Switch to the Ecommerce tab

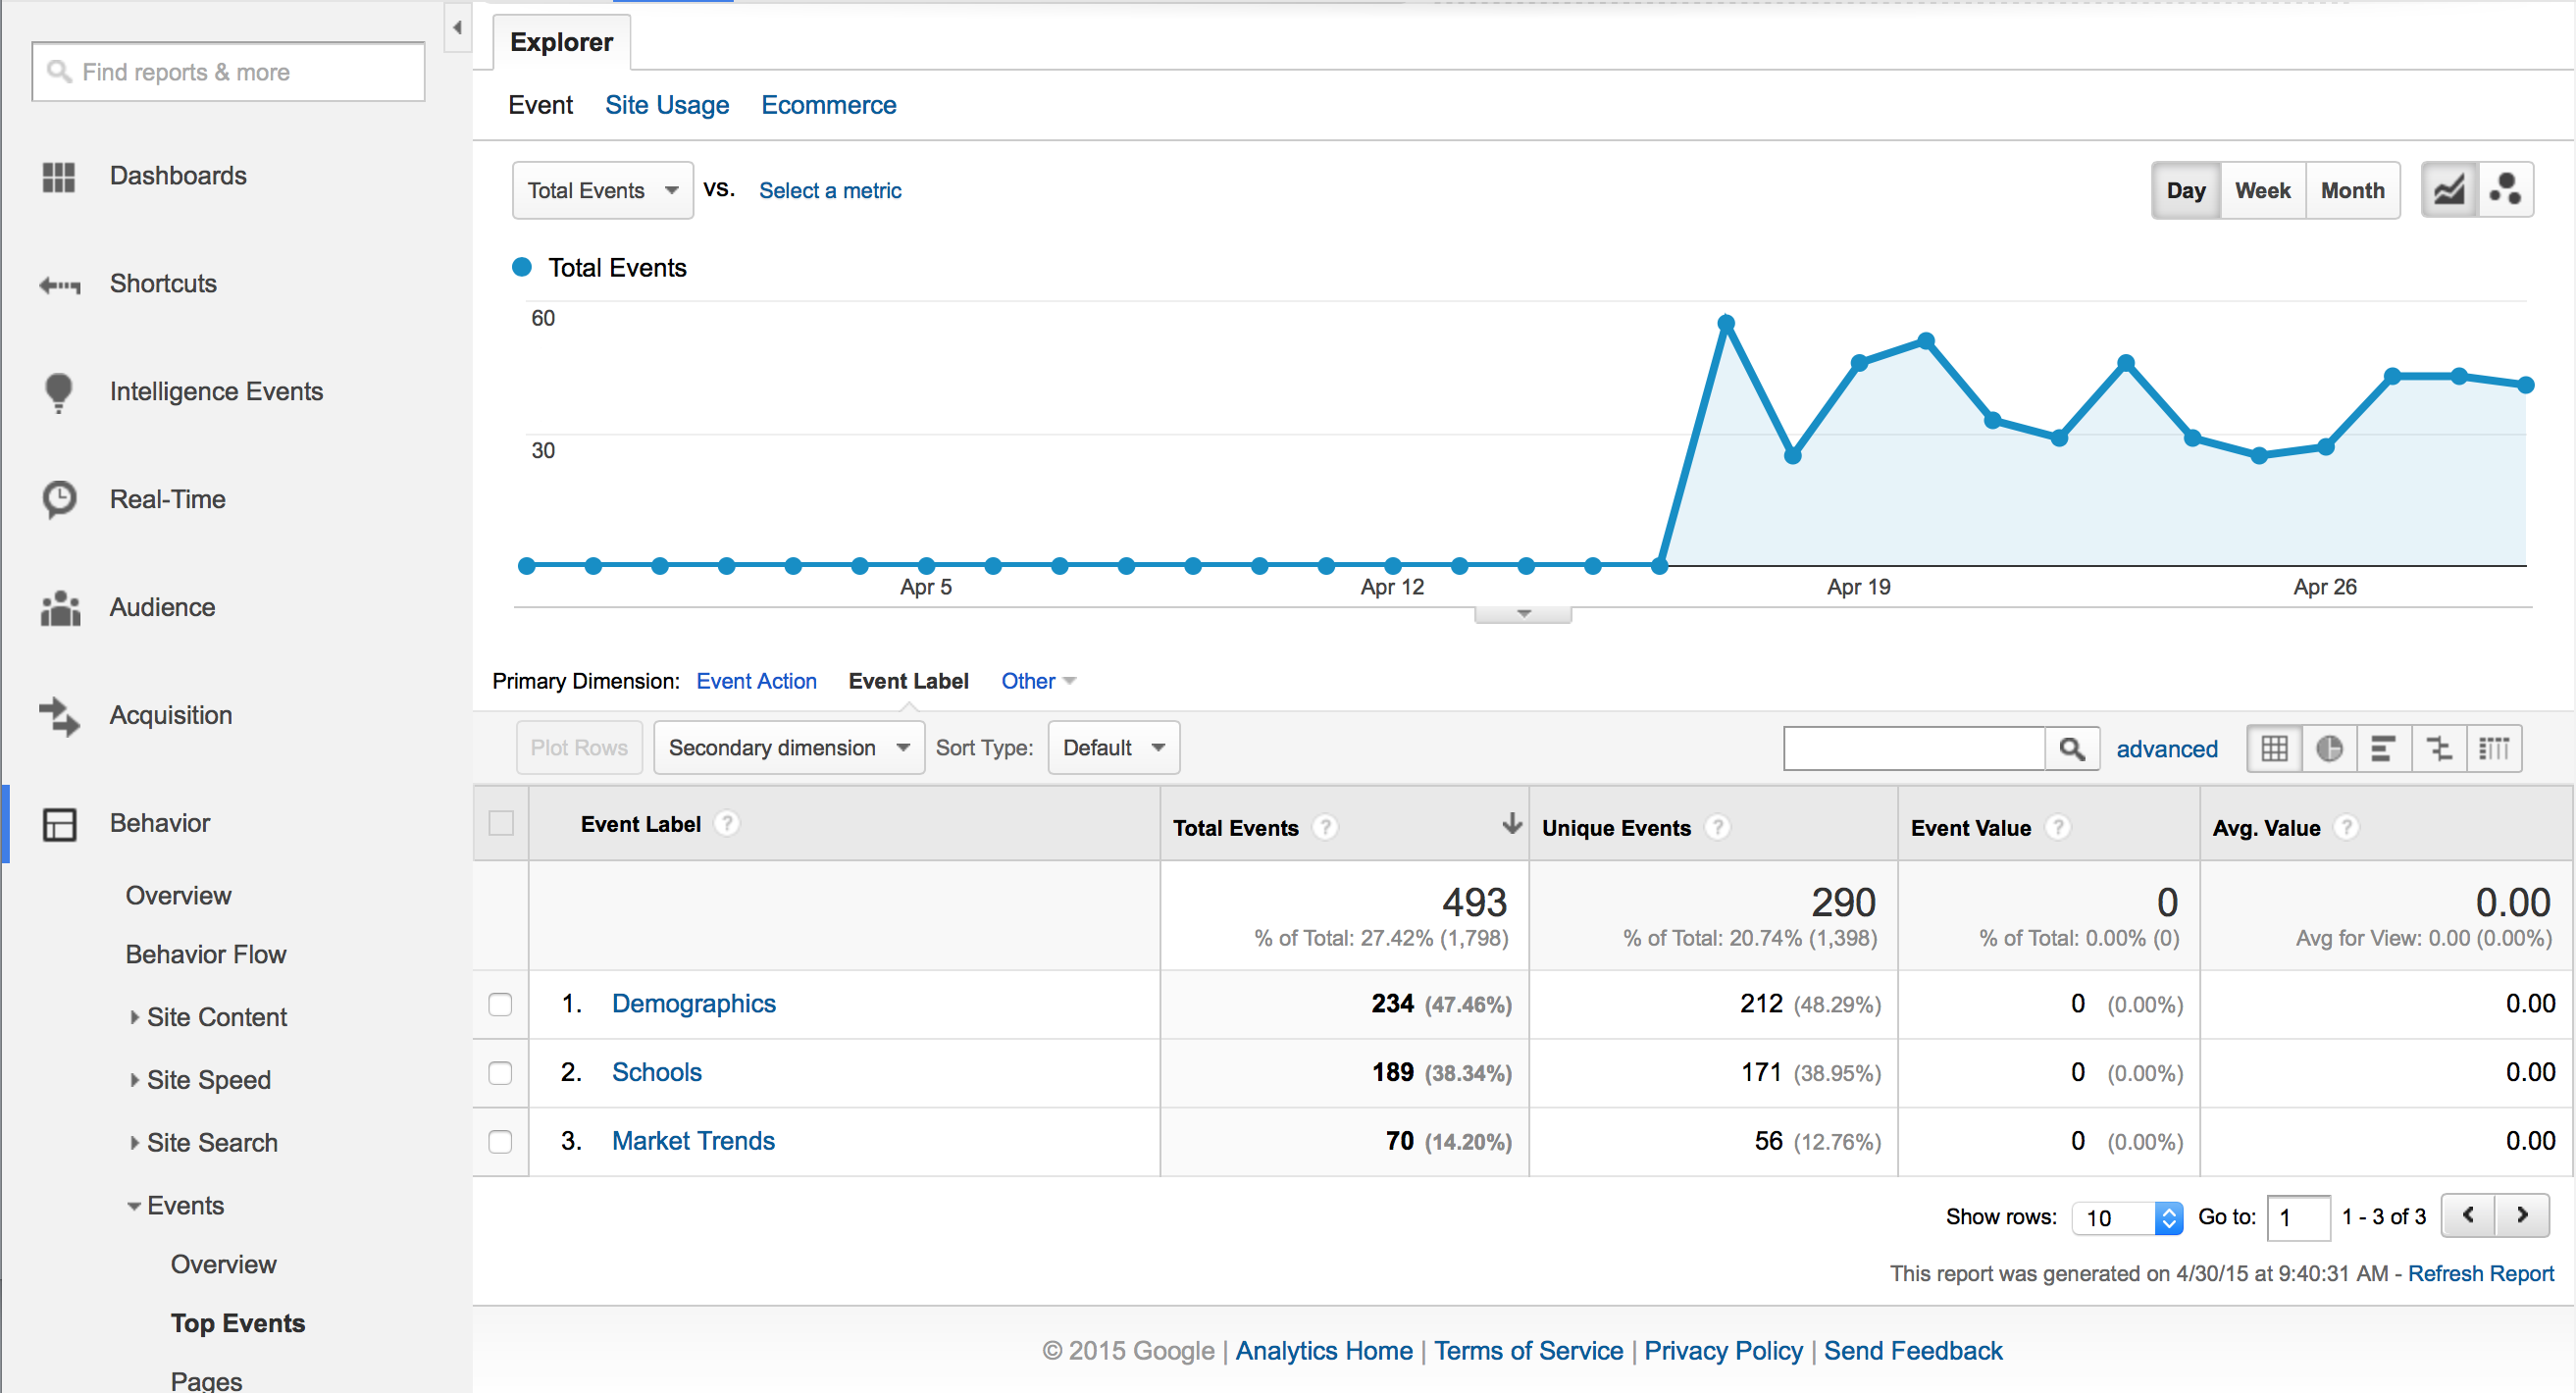point(828,105)
